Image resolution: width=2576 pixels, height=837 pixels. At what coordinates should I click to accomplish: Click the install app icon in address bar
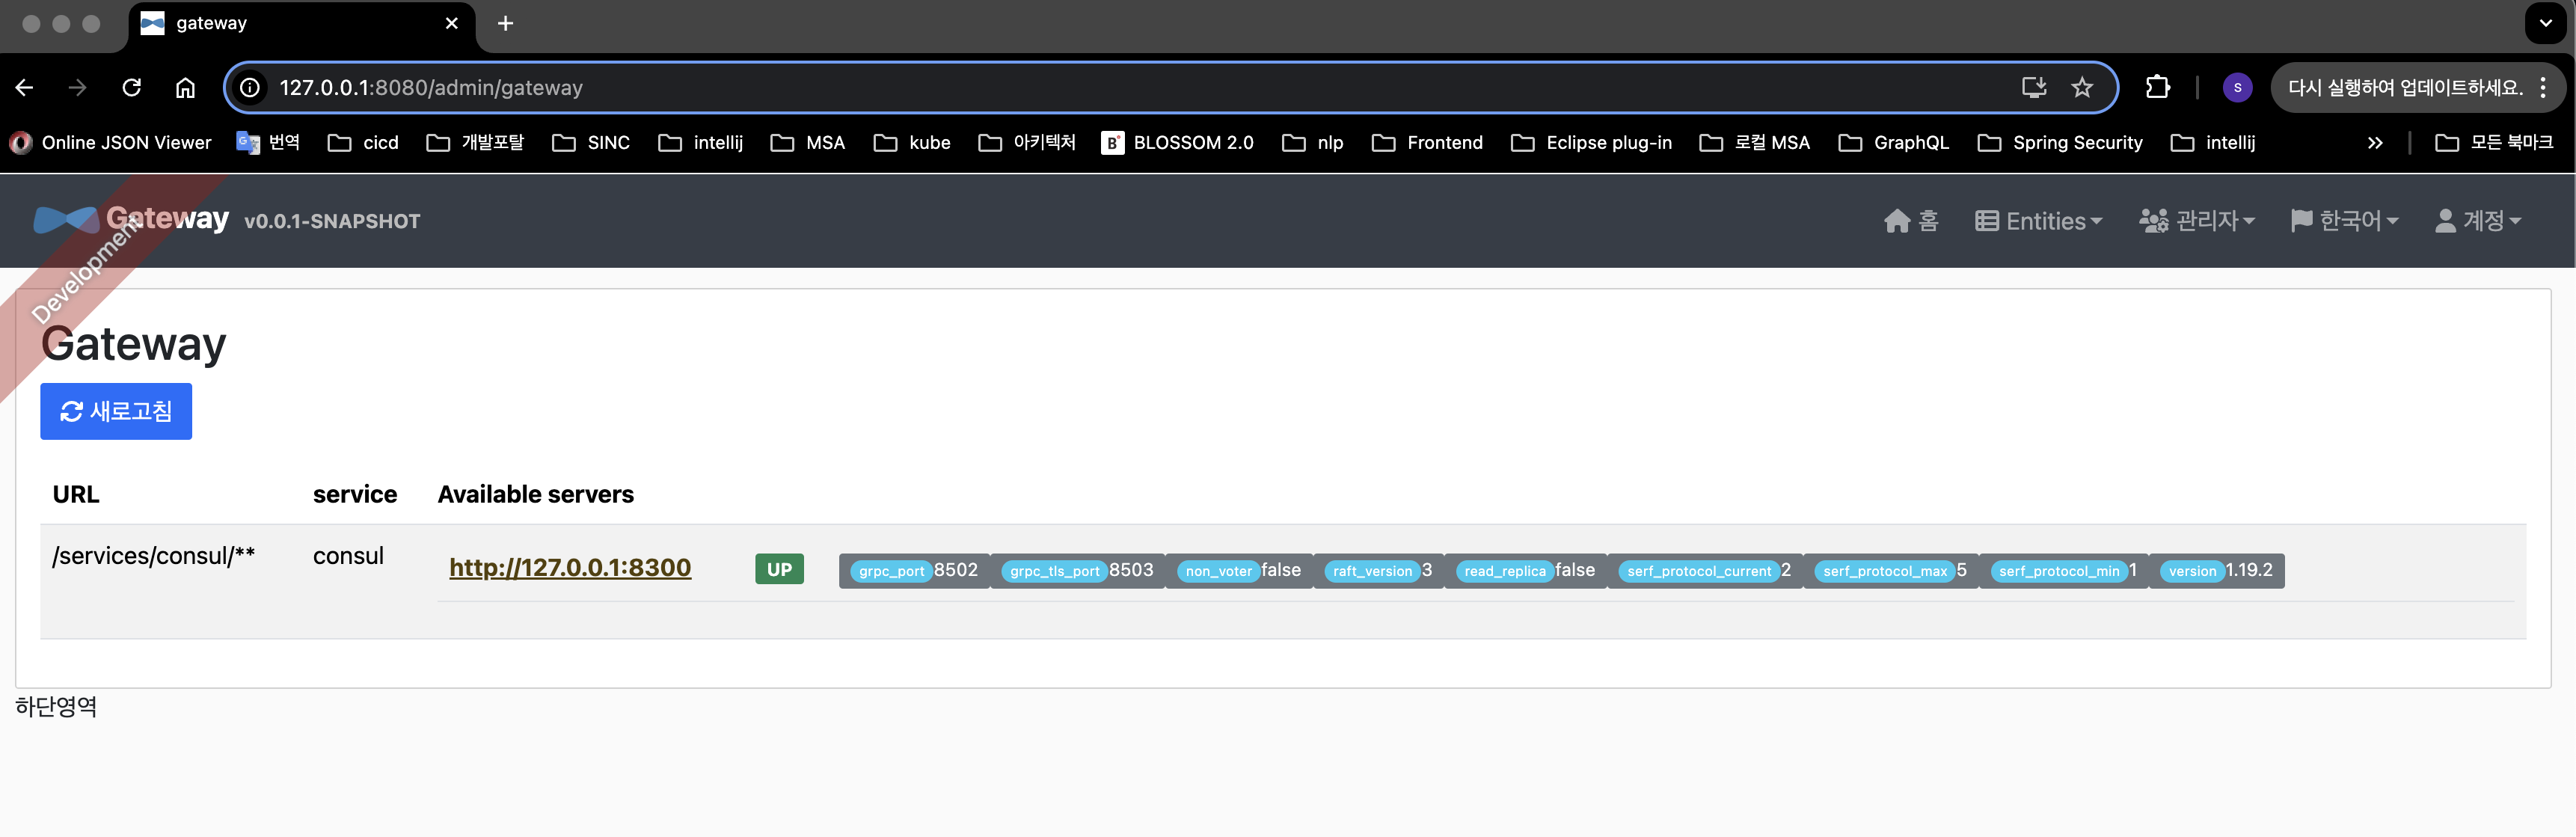click(2033, 88)
